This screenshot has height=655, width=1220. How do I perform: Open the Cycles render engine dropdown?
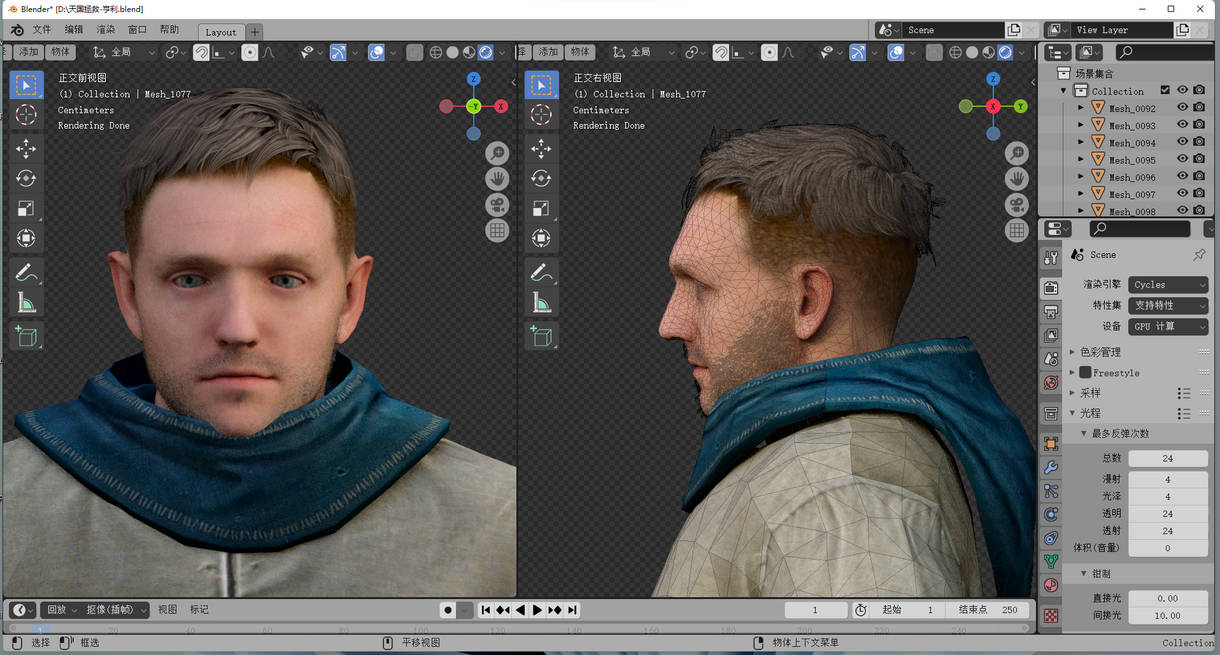(x=1168, y=284)
